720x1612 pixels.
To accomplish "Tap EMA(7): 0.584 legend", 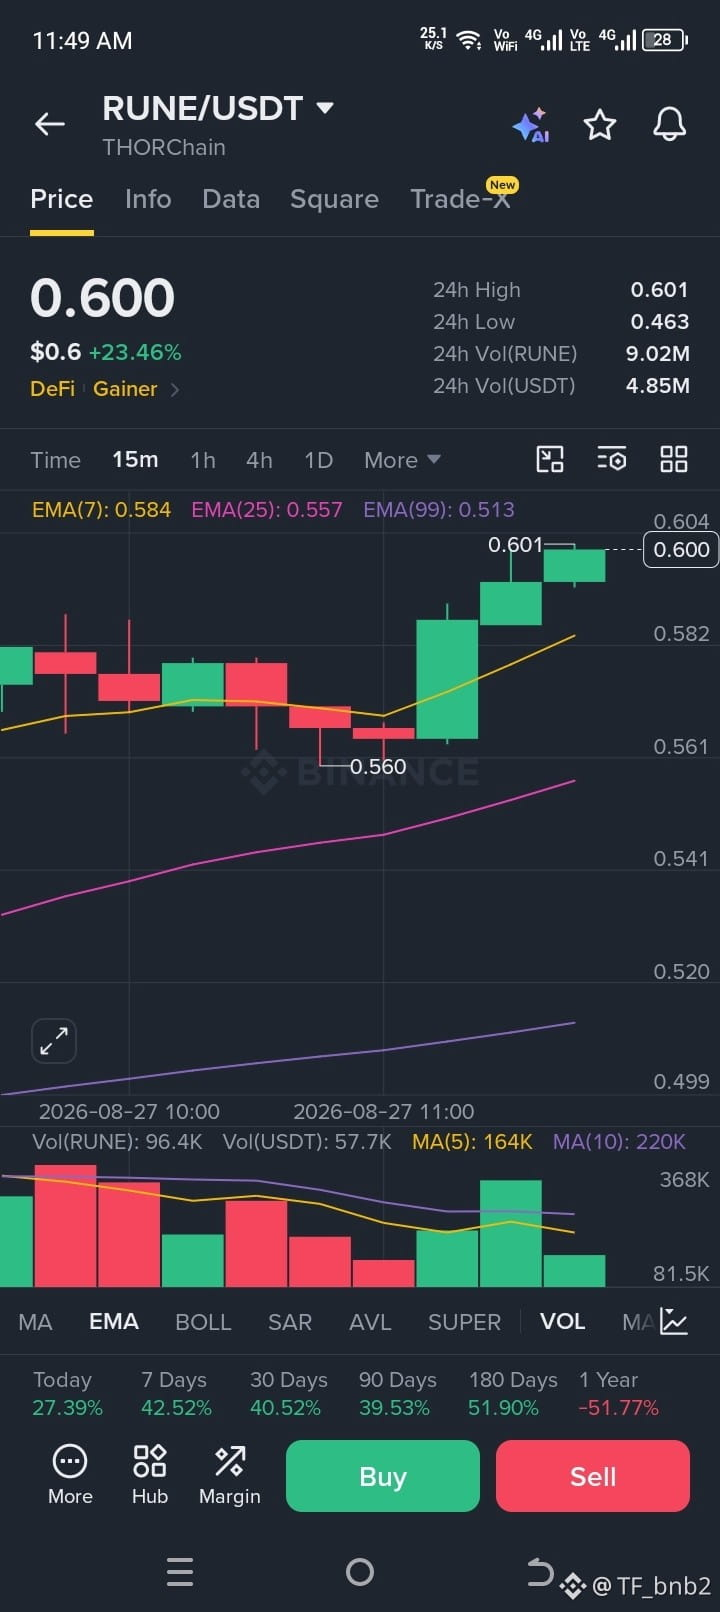I will click(101, 510).
